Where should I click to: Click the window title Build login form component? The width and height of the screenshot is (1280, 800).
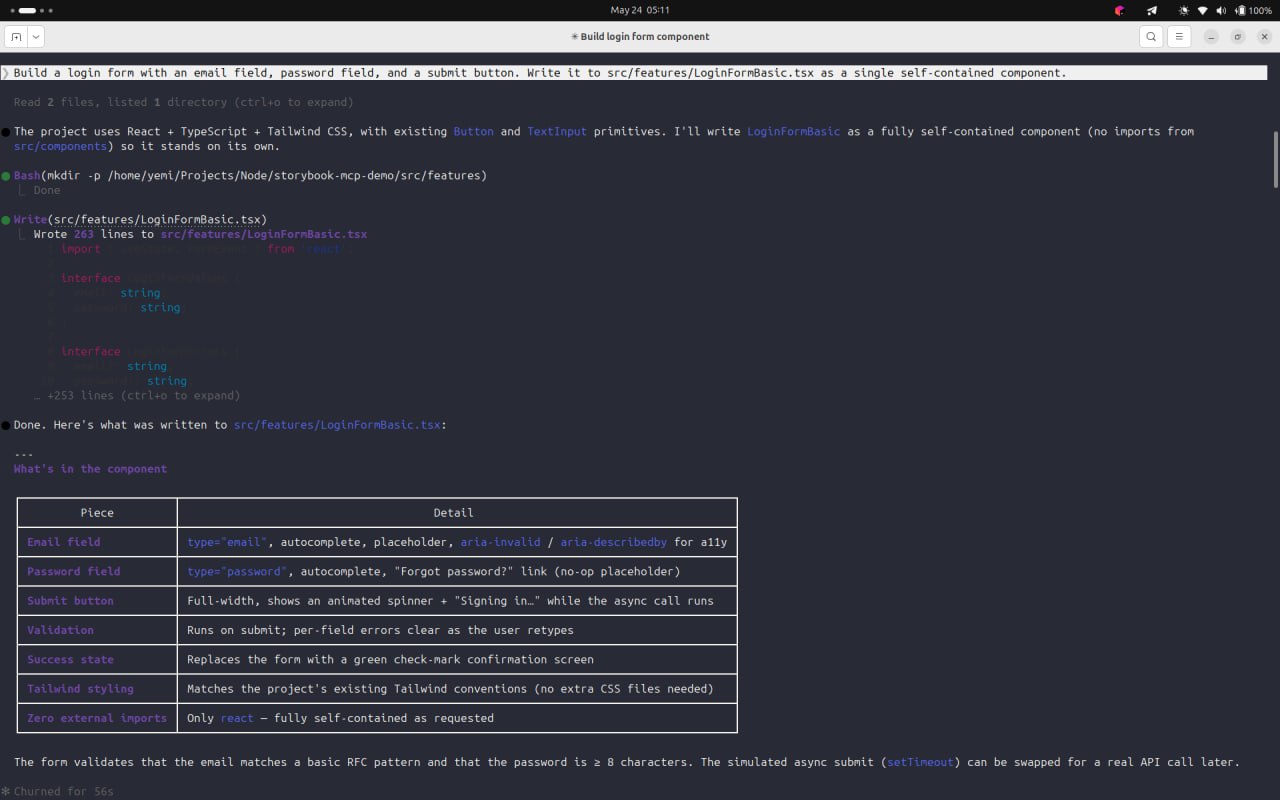(x=640, y=37)
